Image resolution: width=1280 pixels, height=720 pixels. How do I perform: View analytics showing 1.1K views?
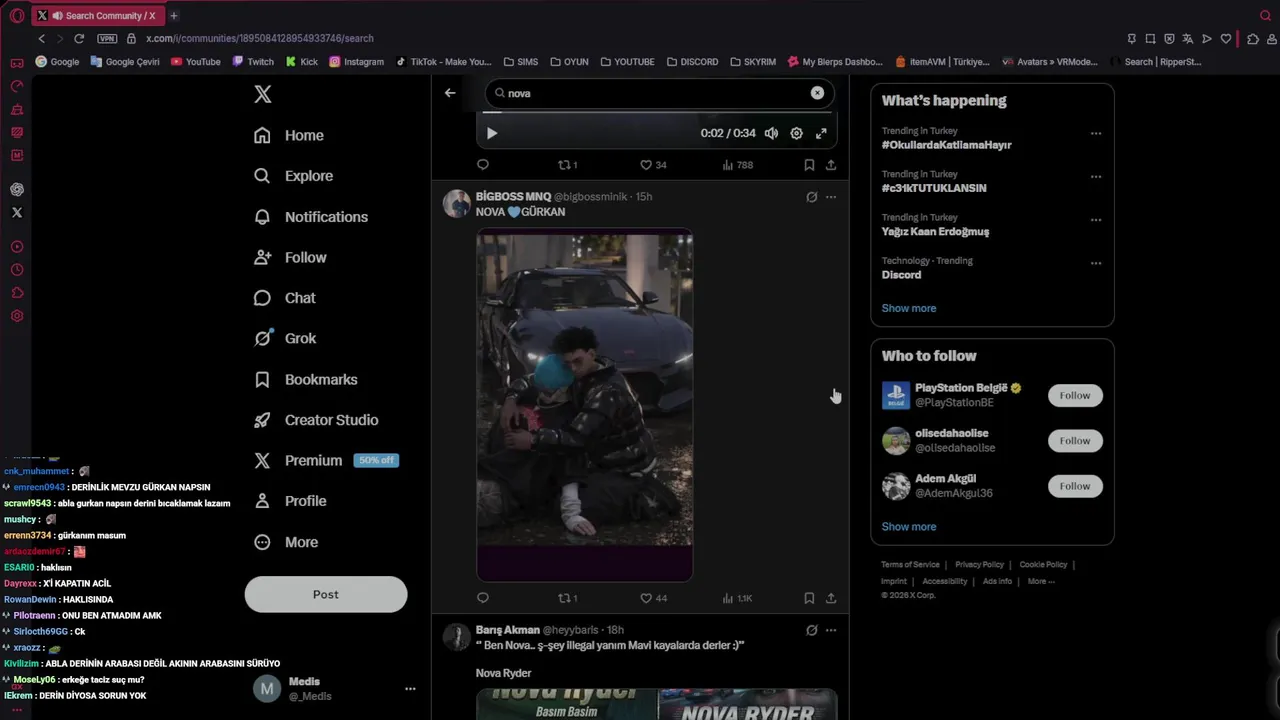click(x=738, y=598)
